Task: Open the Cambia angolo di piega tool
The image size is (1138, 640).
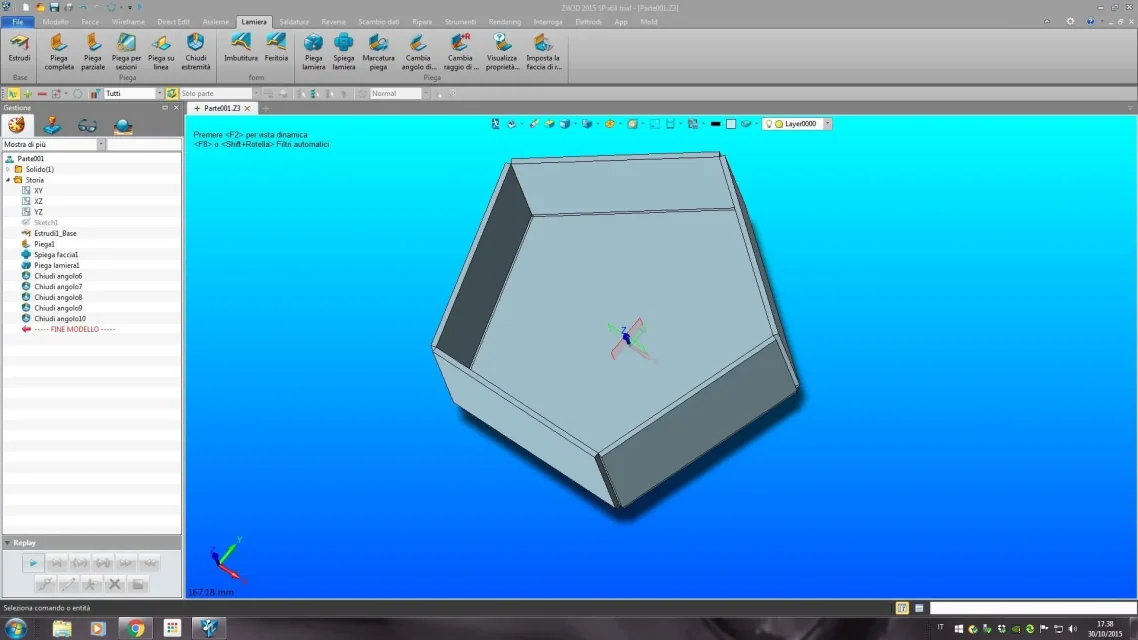Action: point(418,52)
